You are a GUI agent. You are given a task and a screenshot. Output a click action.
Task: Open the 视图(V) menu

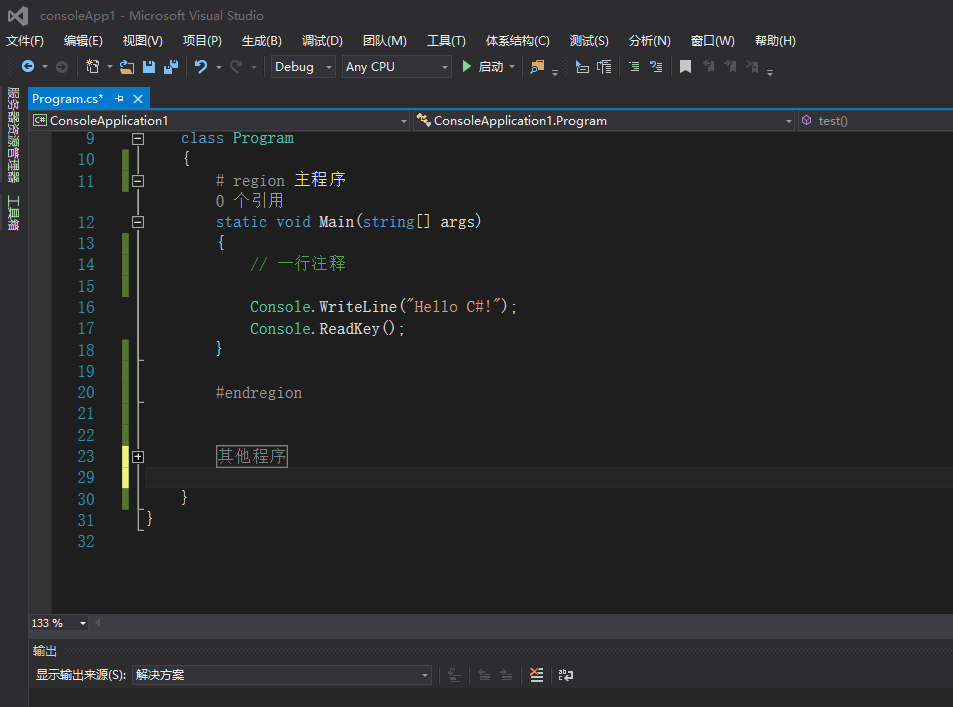pyautogui.click(x=142, y=41)
